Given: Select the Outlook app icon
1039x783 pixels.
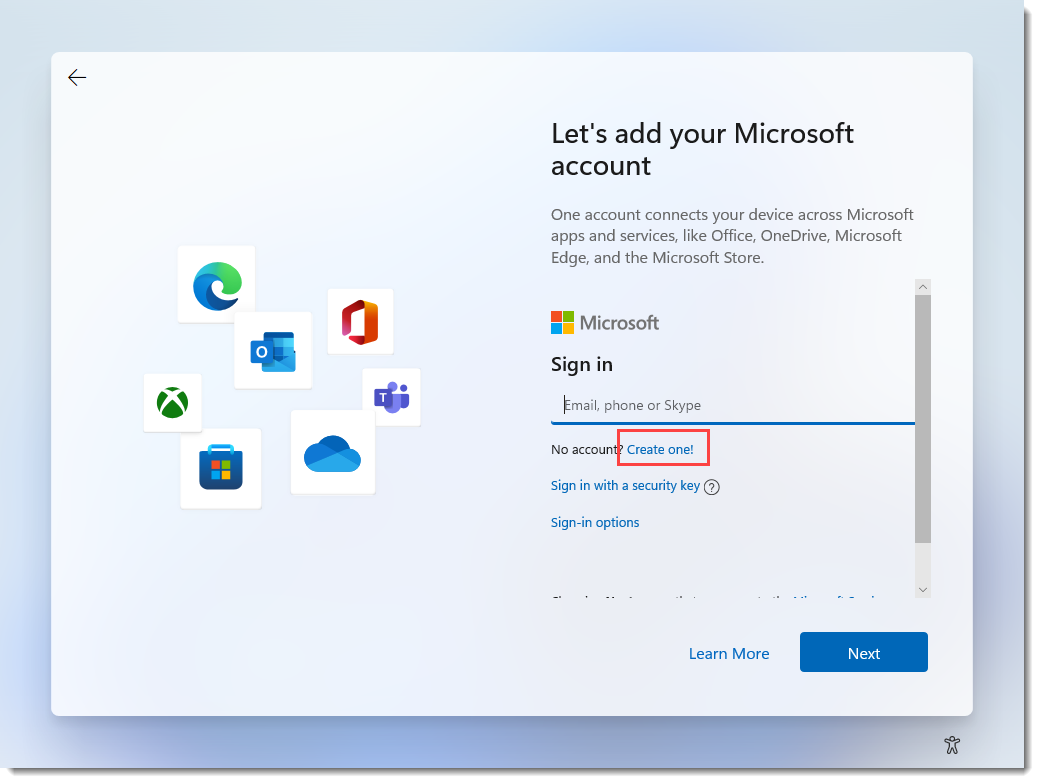Looking at the screenshot, I should coord(272,350).
